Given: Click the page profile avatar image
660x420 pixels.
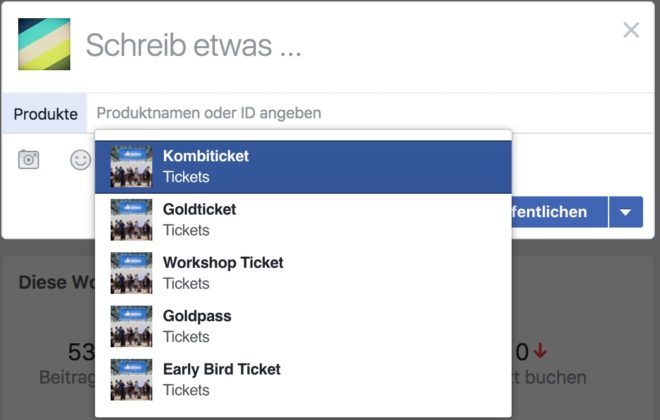Looking at the screenshot, I should point(44,44).
